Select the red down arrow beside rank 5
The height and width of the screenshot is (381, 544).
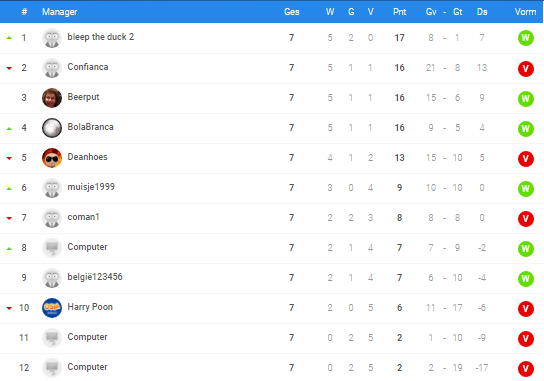(9, 158)
